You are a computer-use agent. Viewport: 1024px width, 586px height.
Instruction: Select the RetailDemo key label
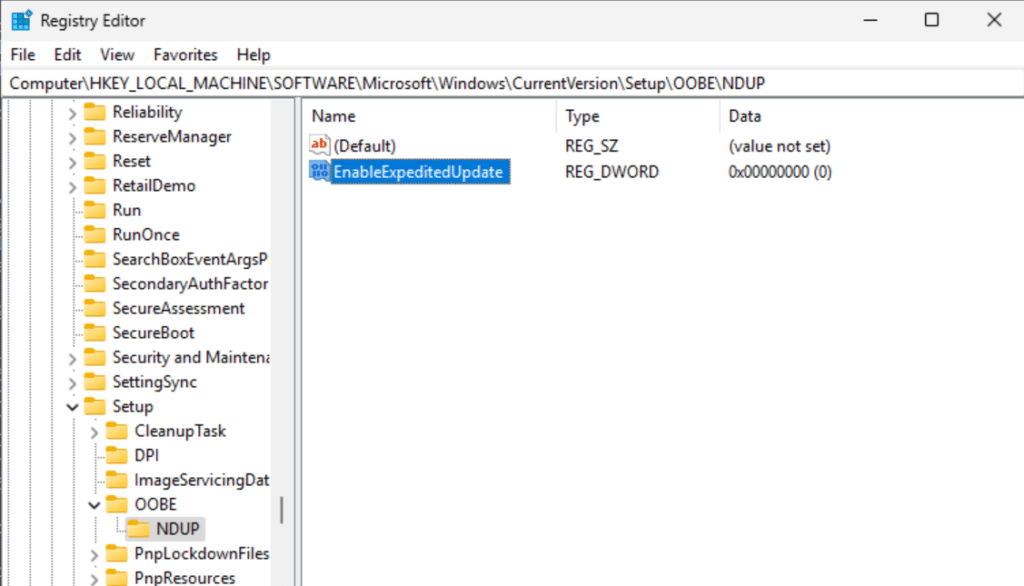tap(154, 186)
